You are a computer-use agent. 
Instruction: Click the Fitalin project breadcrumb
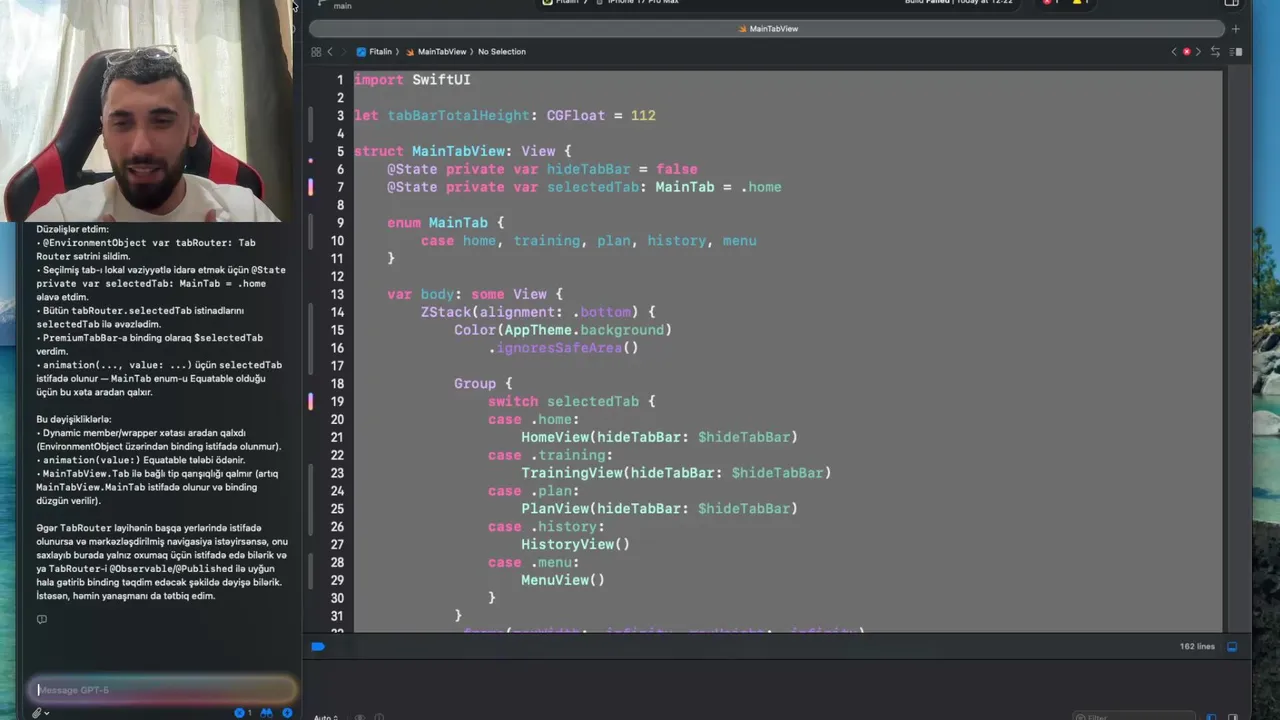click(374, 52)
